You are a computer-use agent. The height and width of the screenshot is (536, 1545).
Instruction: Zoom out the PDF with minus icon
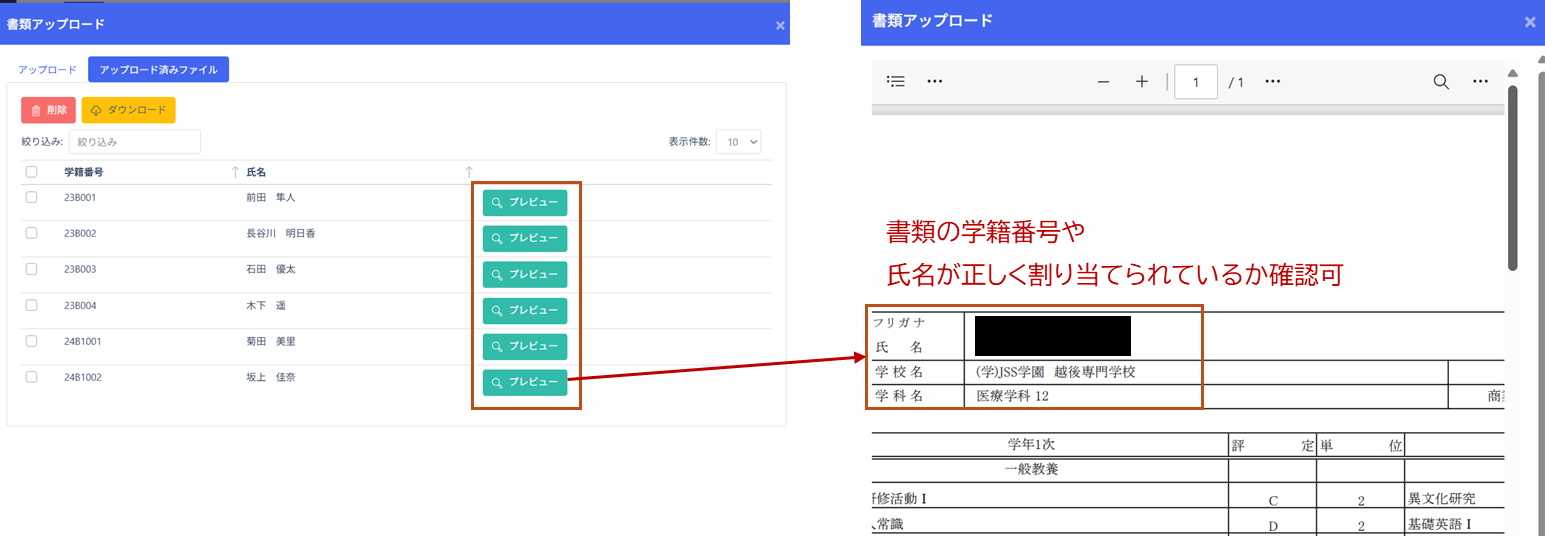1103,82
